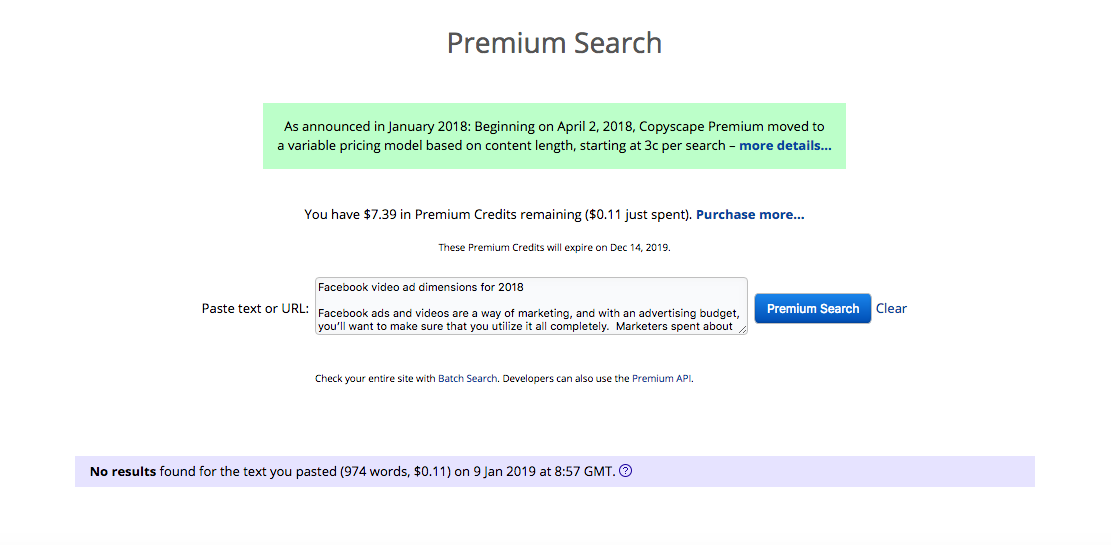Viewport: 1111px width, 545px height.
Task: Click the credits expiry notice for Dec 14, 2019
Action: tap(554, 248)
